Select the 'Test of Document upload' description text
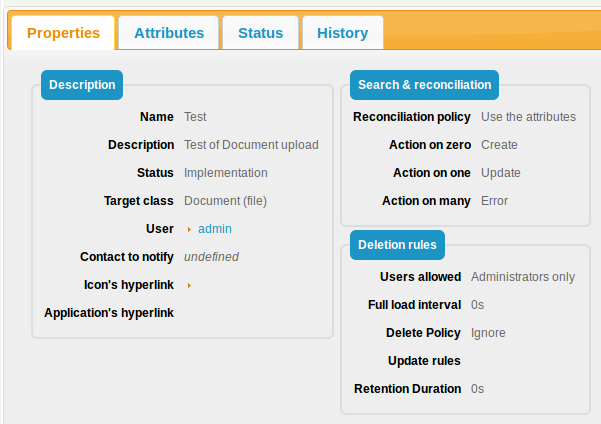601x424 pixels. [251, 145]
